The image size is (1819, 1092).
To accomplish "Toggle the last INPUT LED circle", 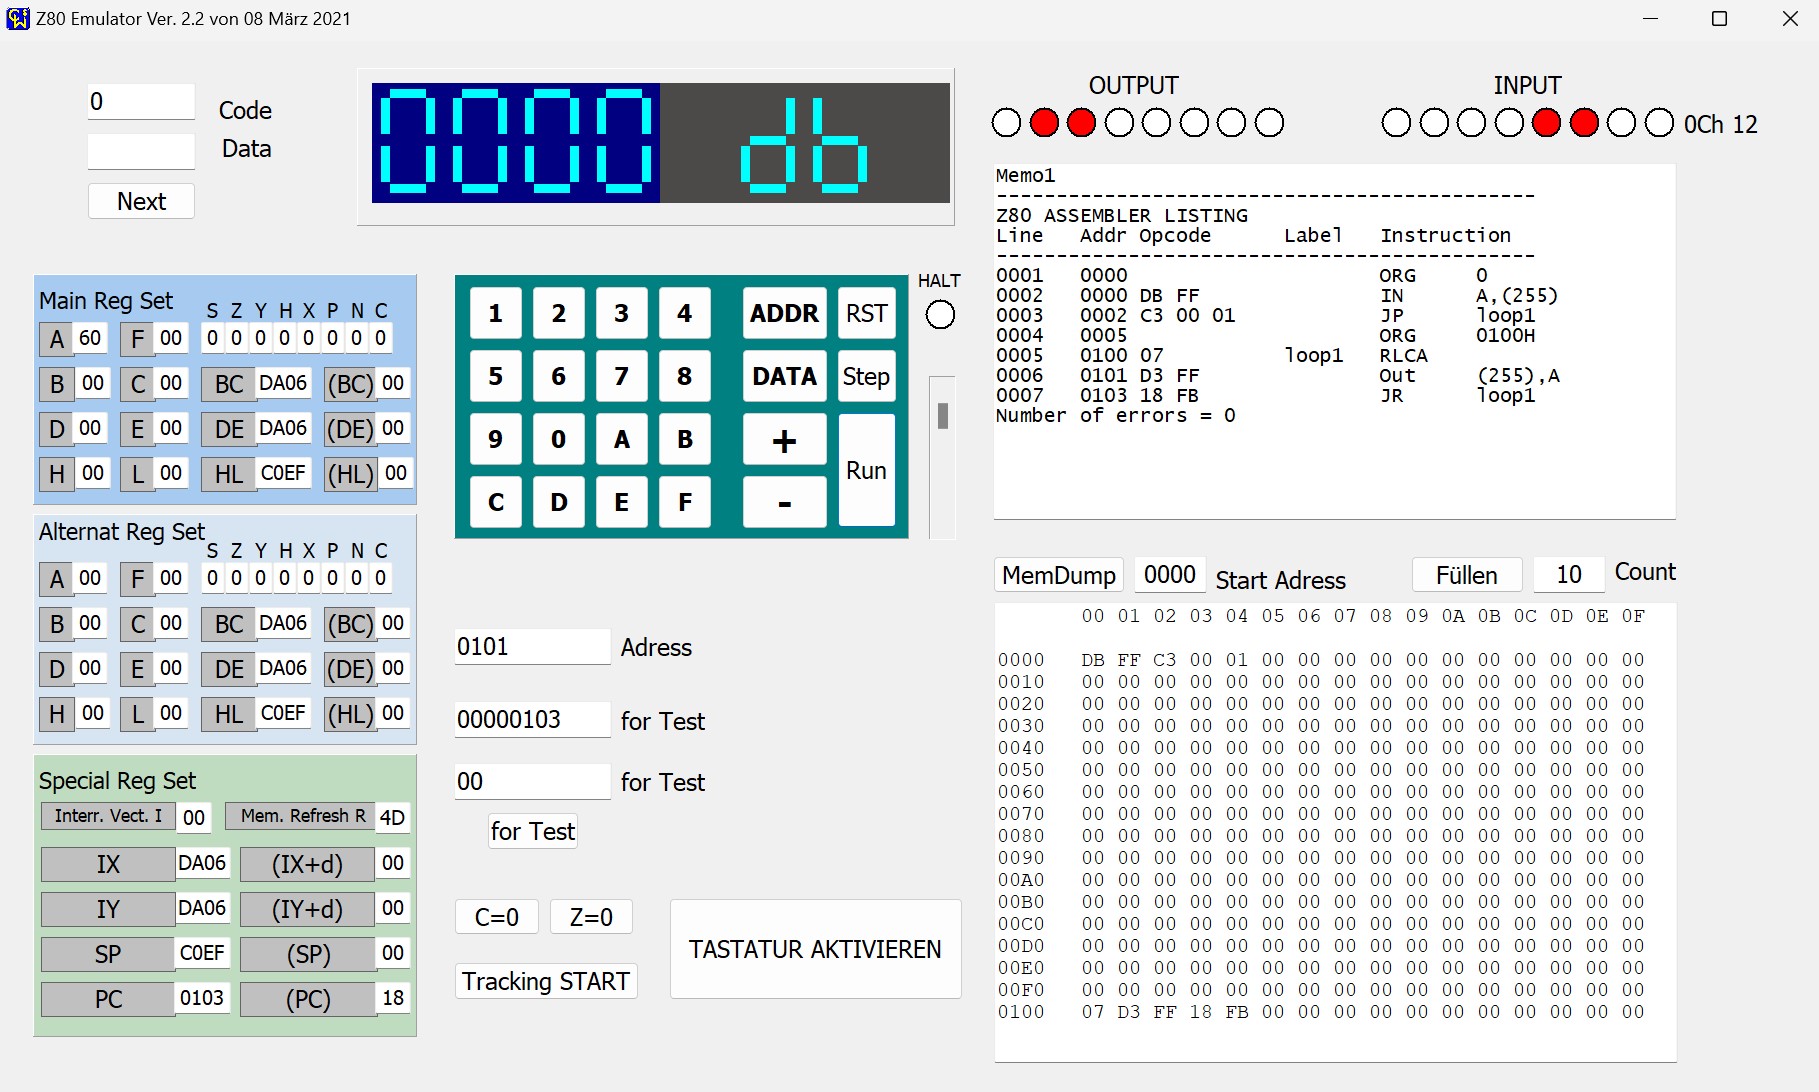I will pos(1659,123).
